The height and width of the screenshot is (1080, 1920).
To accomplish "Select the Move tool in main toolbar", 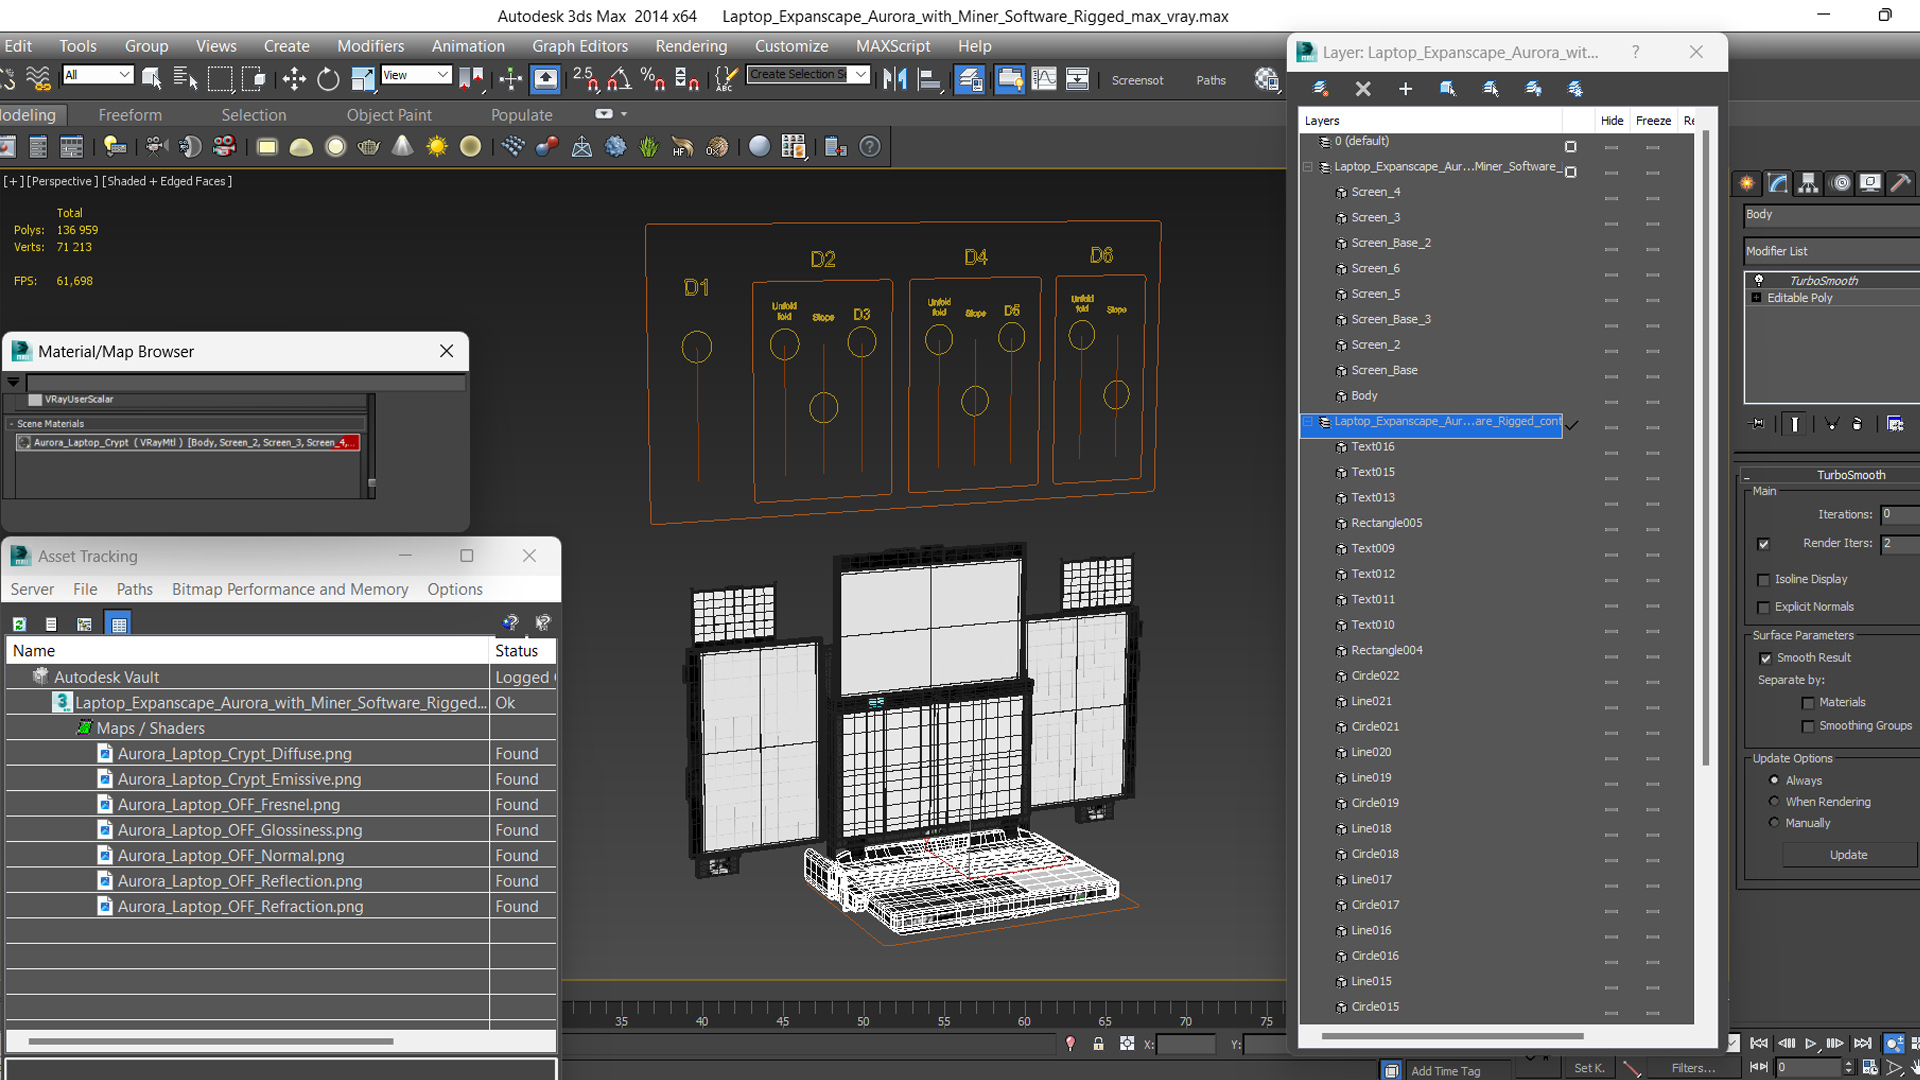I will [294, 79].
